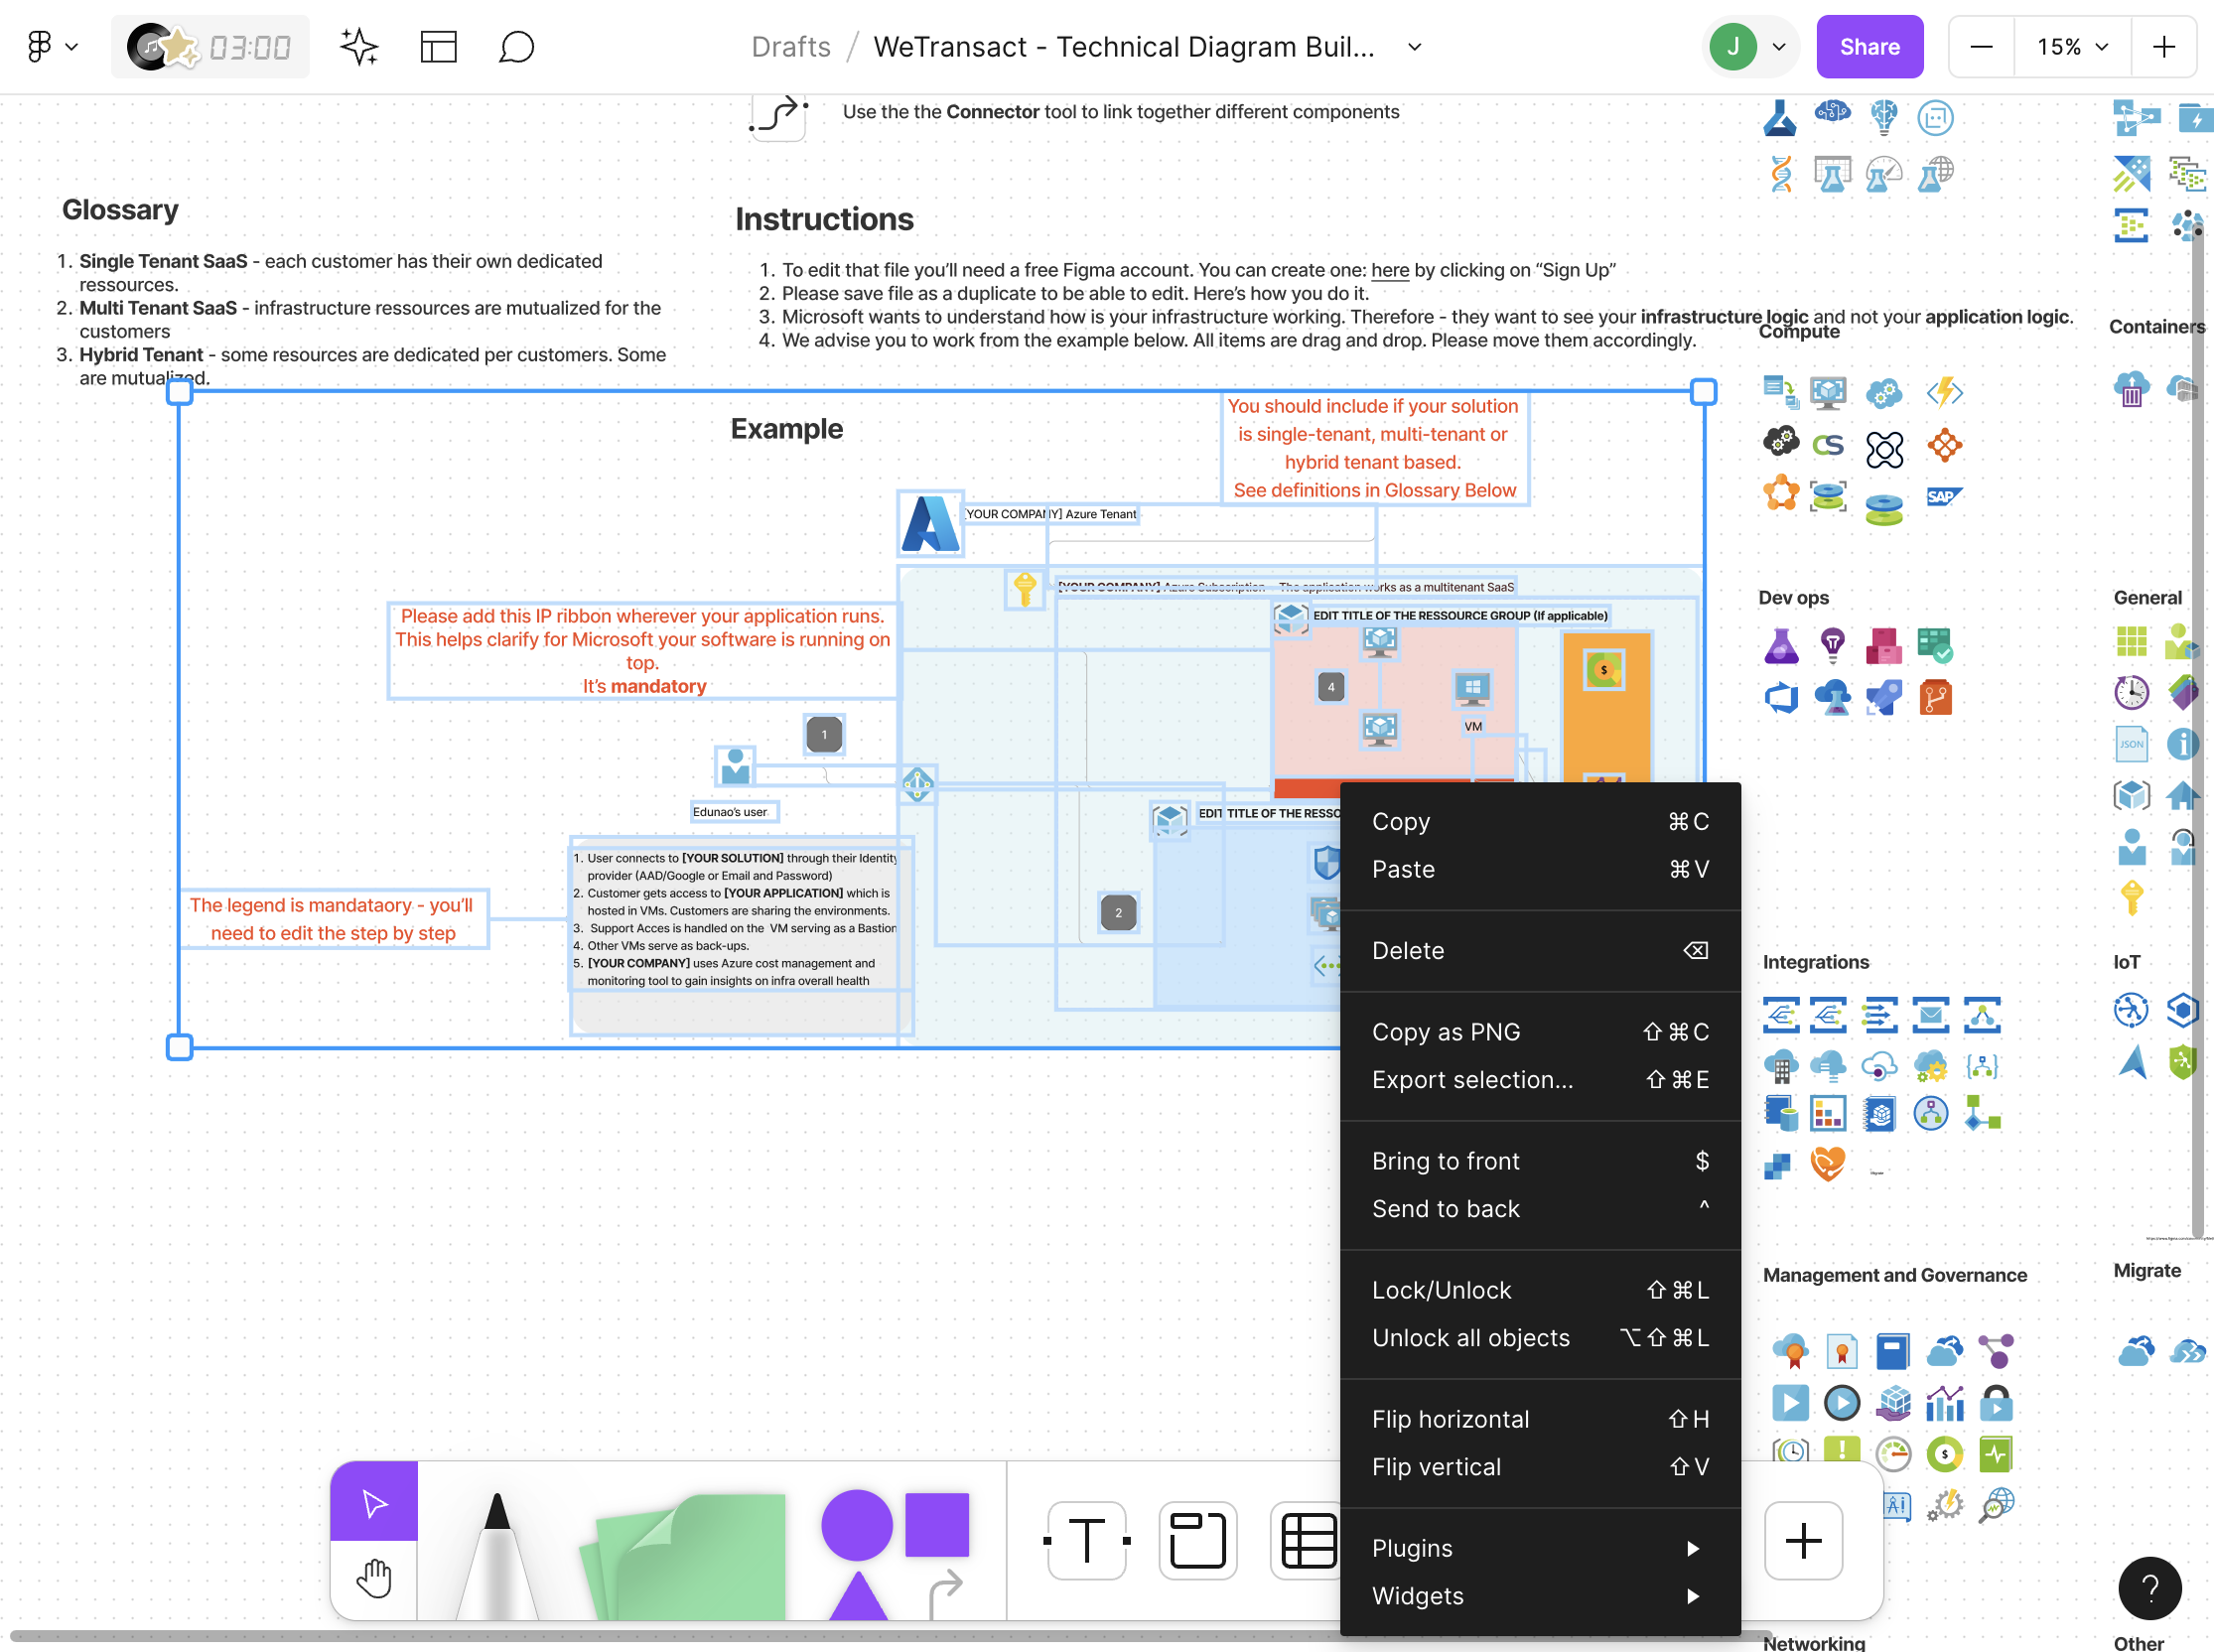Select the Example heading text
The height and width of the screenshot is (1652, 2214).
pos(786,428)
